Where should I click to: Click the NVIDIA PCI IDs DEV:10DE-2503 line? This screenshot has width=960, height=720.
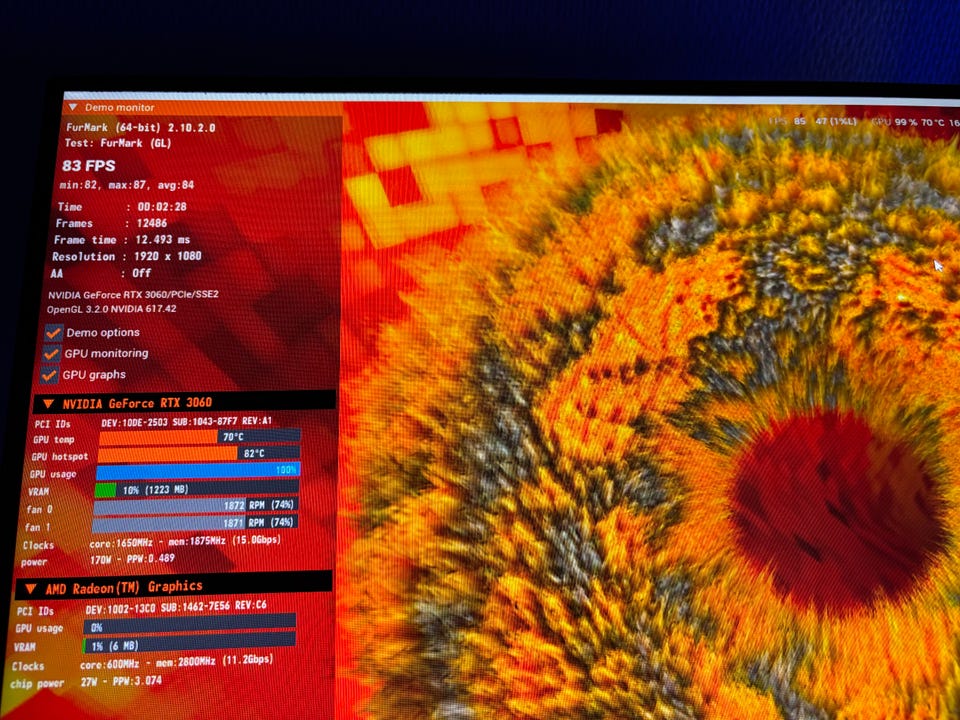coord(153,422)
